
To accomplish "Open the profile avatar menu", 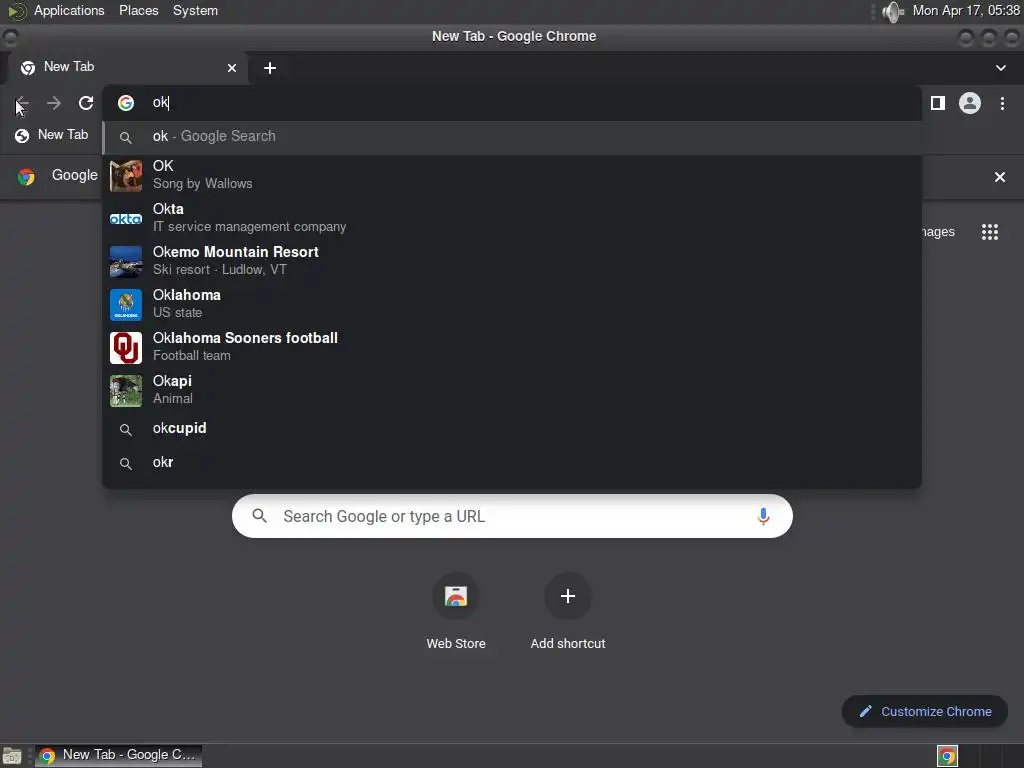I will pos(970,103).
